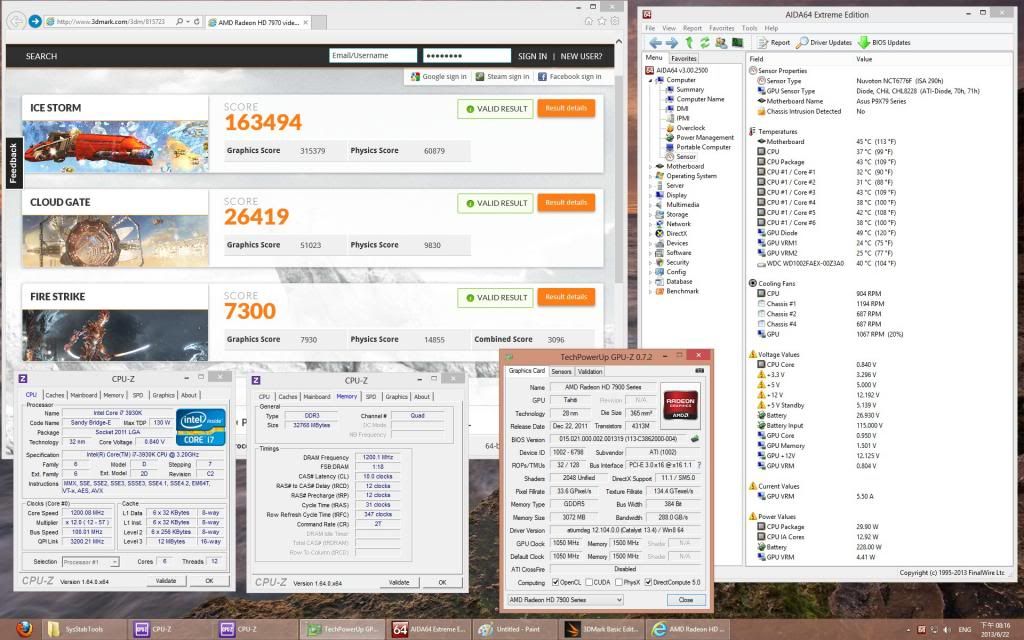Viewport: 1024px width, 640px height.
Task: Open Firefox from the taskbar
Action: pos(24,629)
